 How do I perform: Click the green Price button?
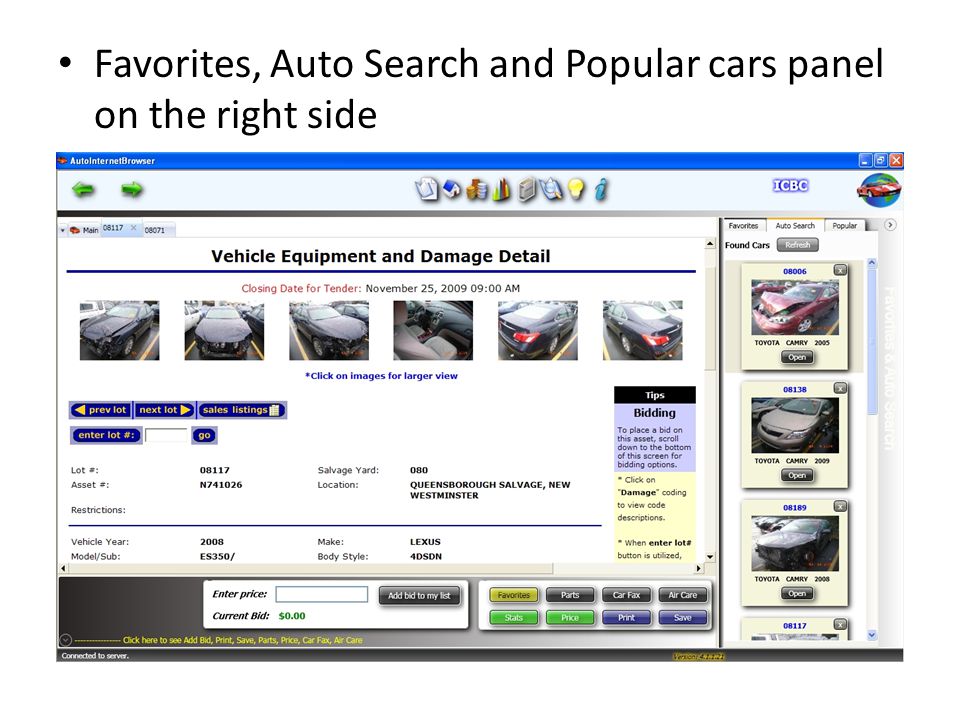click(570, 618)
